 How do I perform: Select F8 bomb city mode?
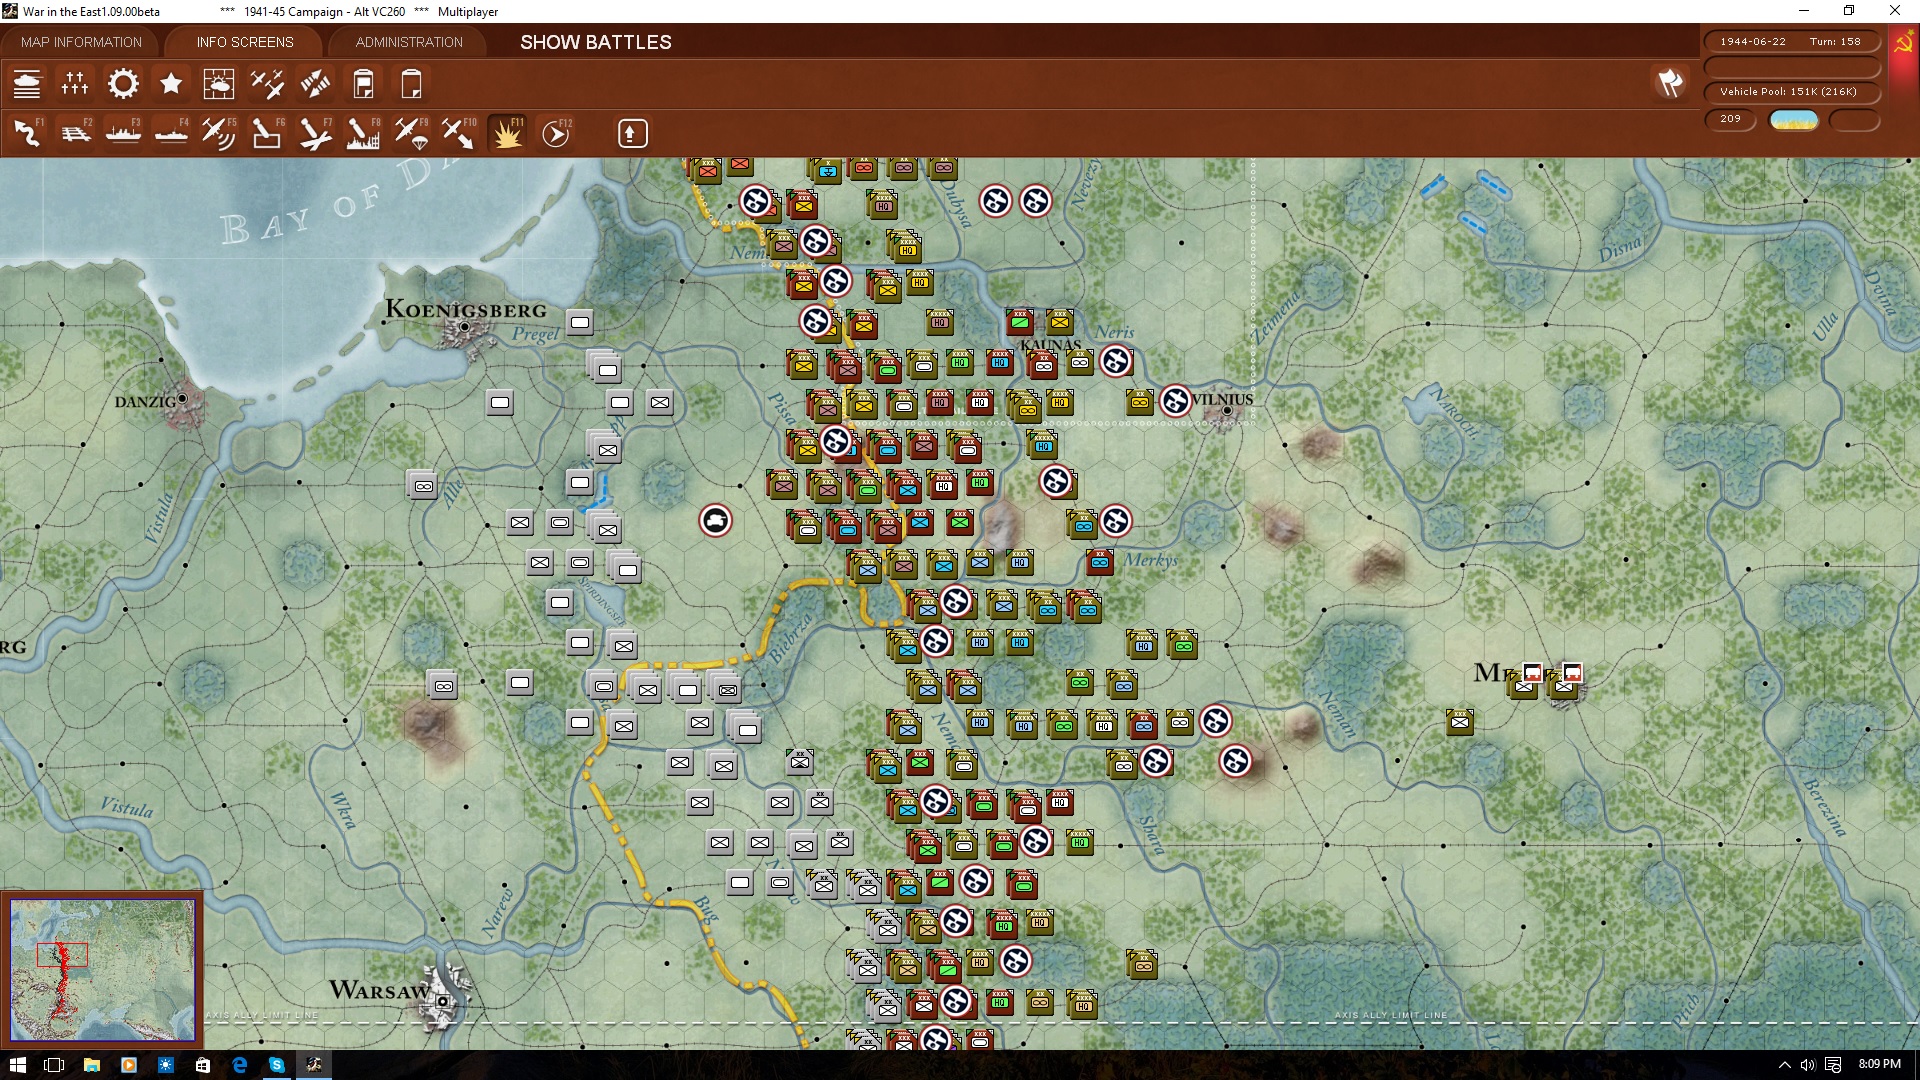pos(363,133)
